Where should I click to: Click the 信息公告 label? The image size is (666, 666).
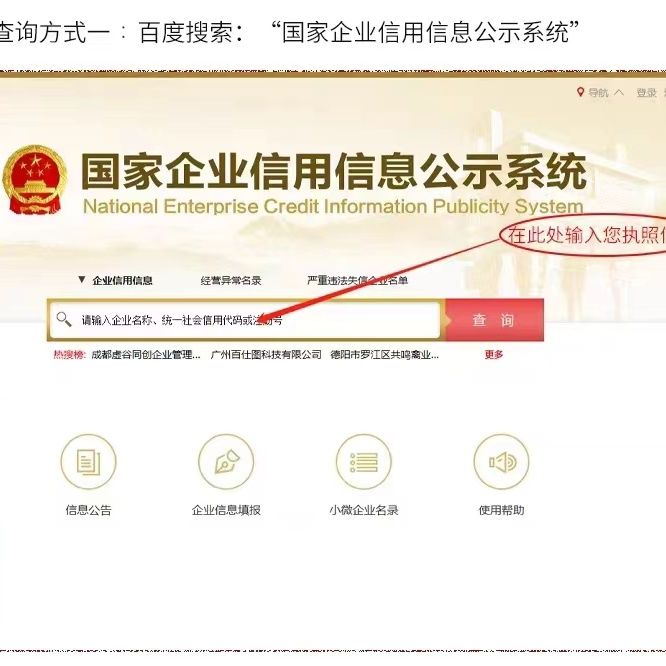click(88, 510)
